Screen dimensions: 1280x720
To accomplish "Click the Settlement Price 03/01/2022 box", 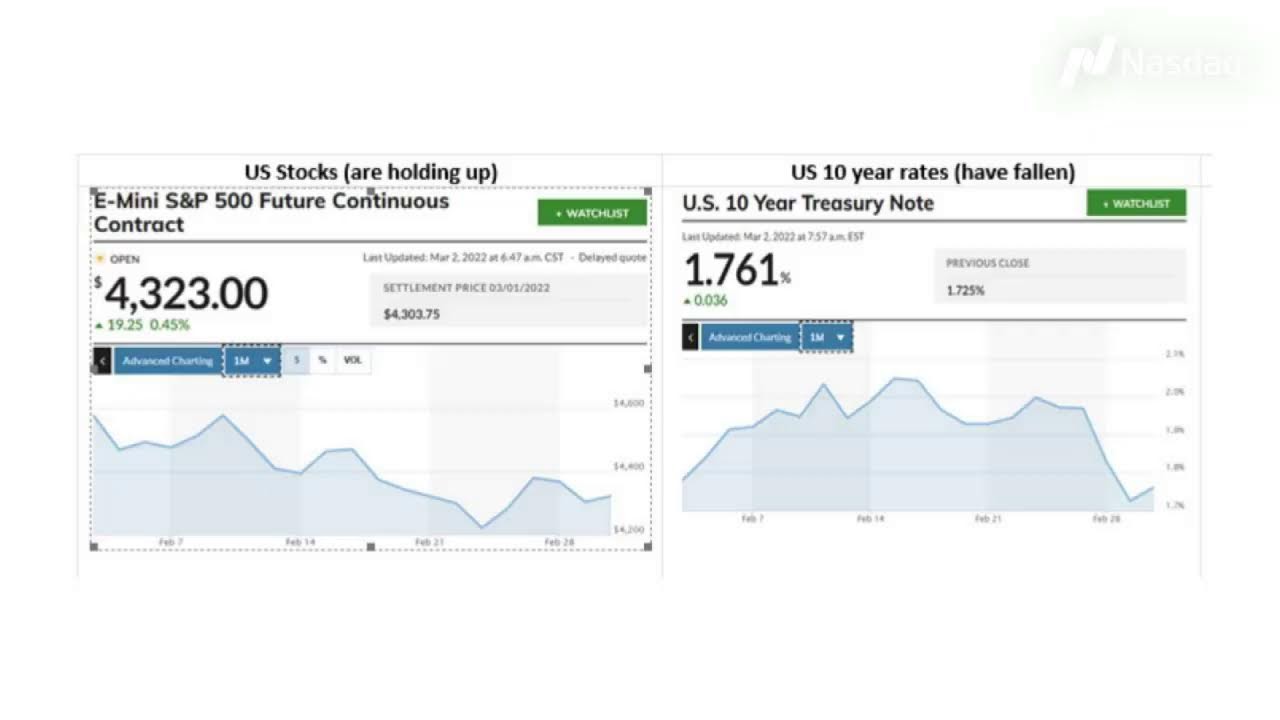I will coord(508,300).
